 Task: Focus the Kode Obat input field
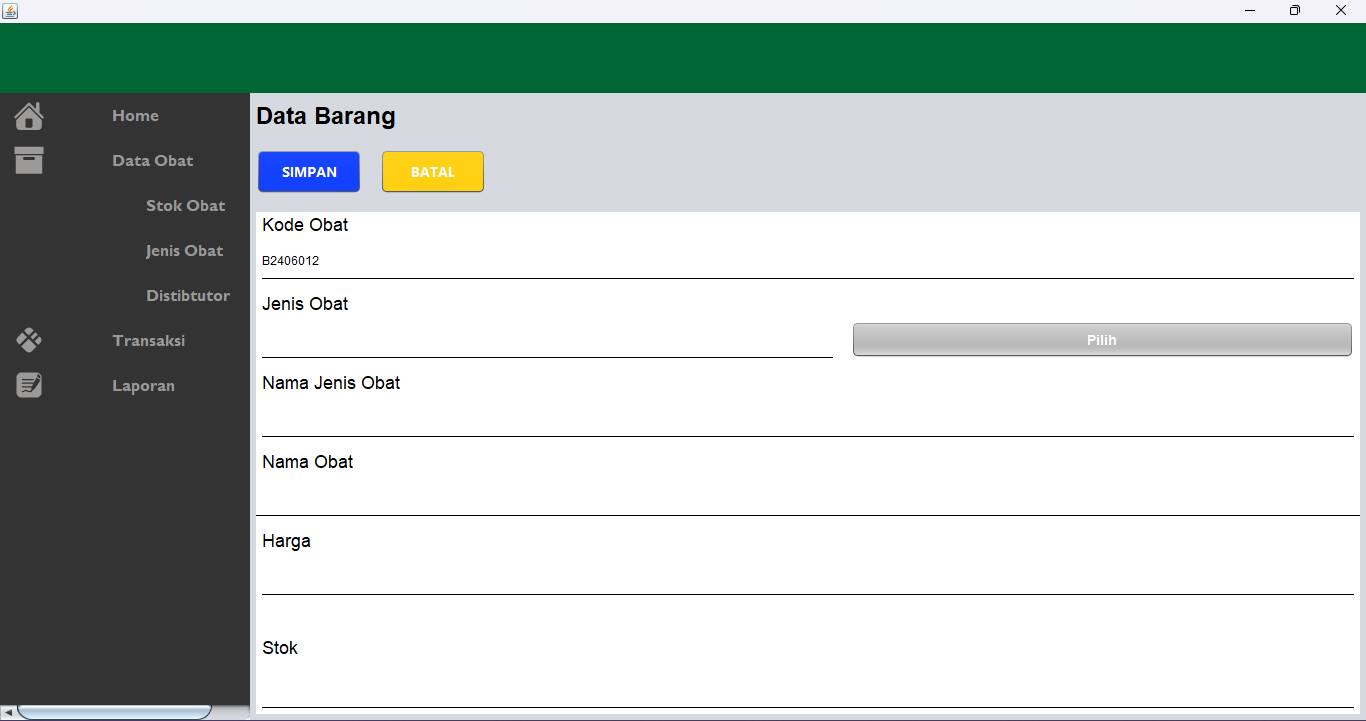806,261
